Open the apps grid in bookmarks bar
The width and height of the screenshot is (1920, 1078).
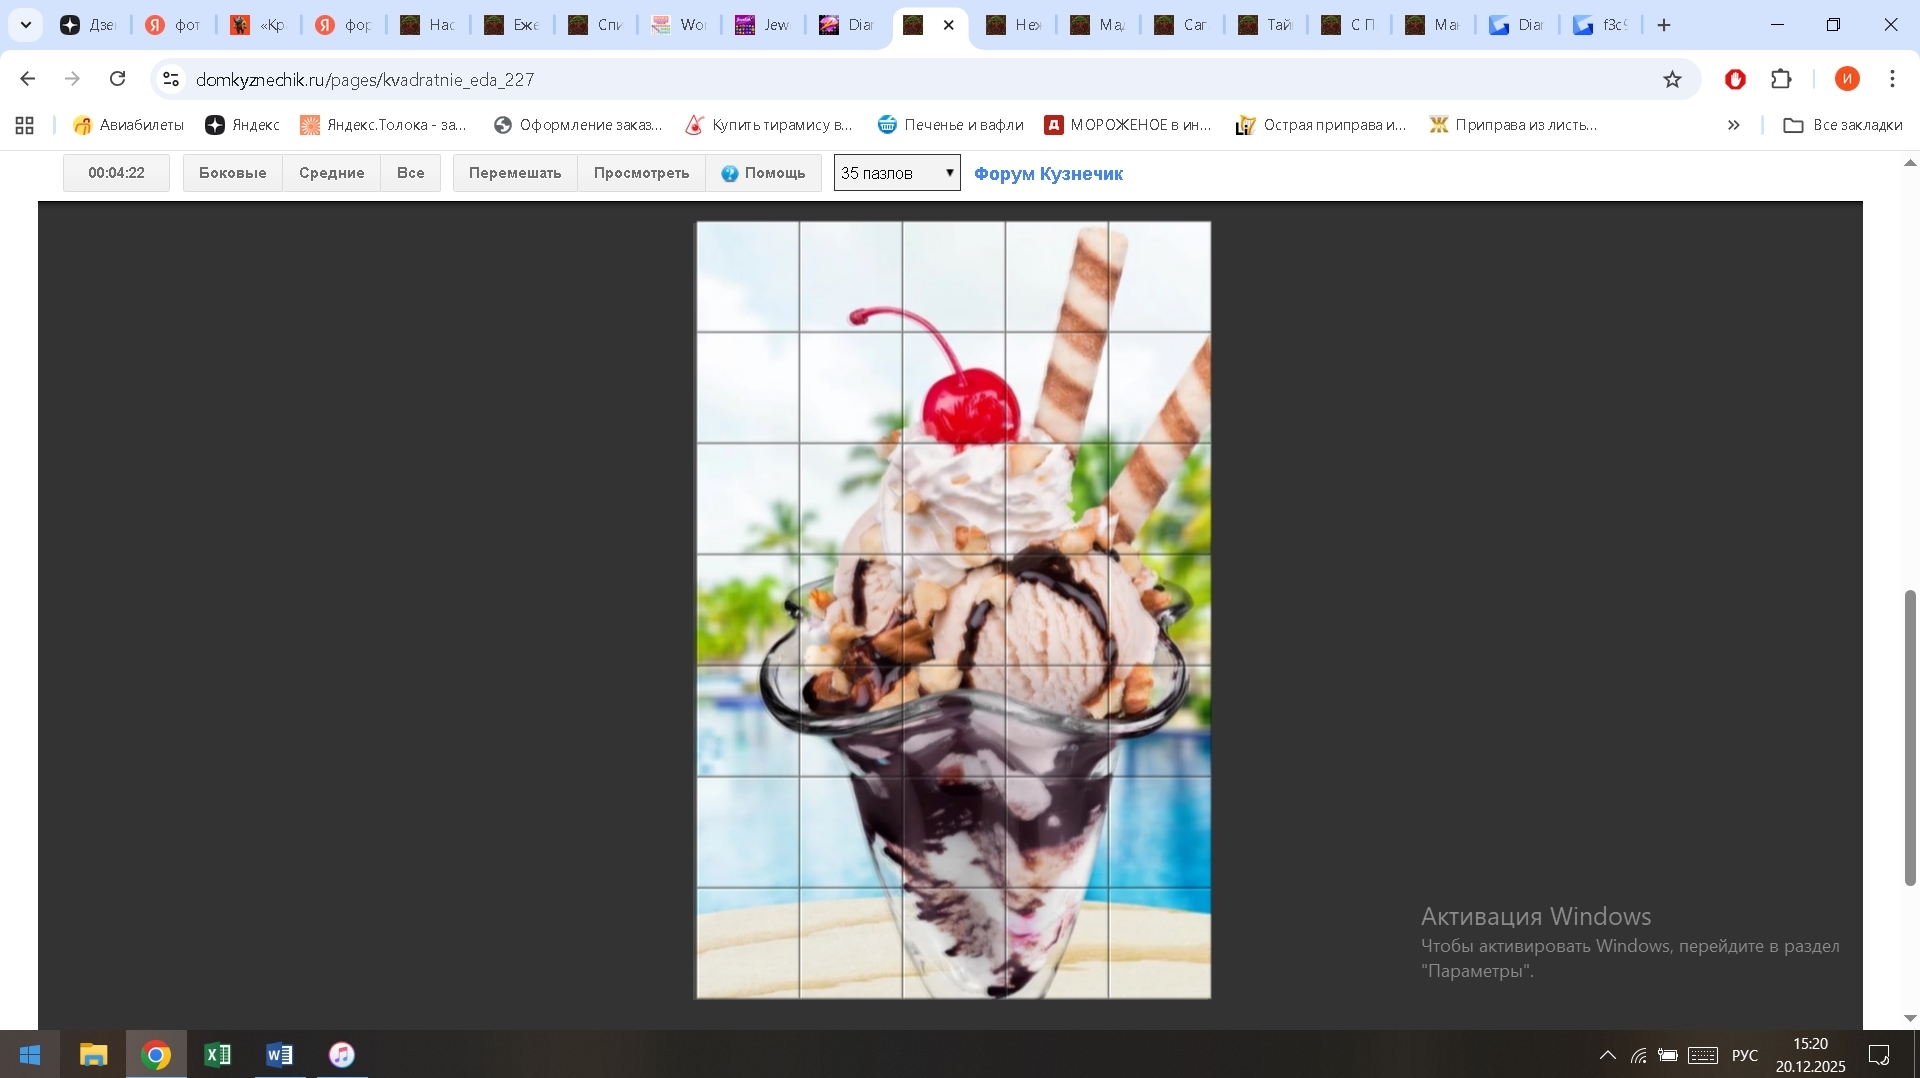[x=25, y=125]
